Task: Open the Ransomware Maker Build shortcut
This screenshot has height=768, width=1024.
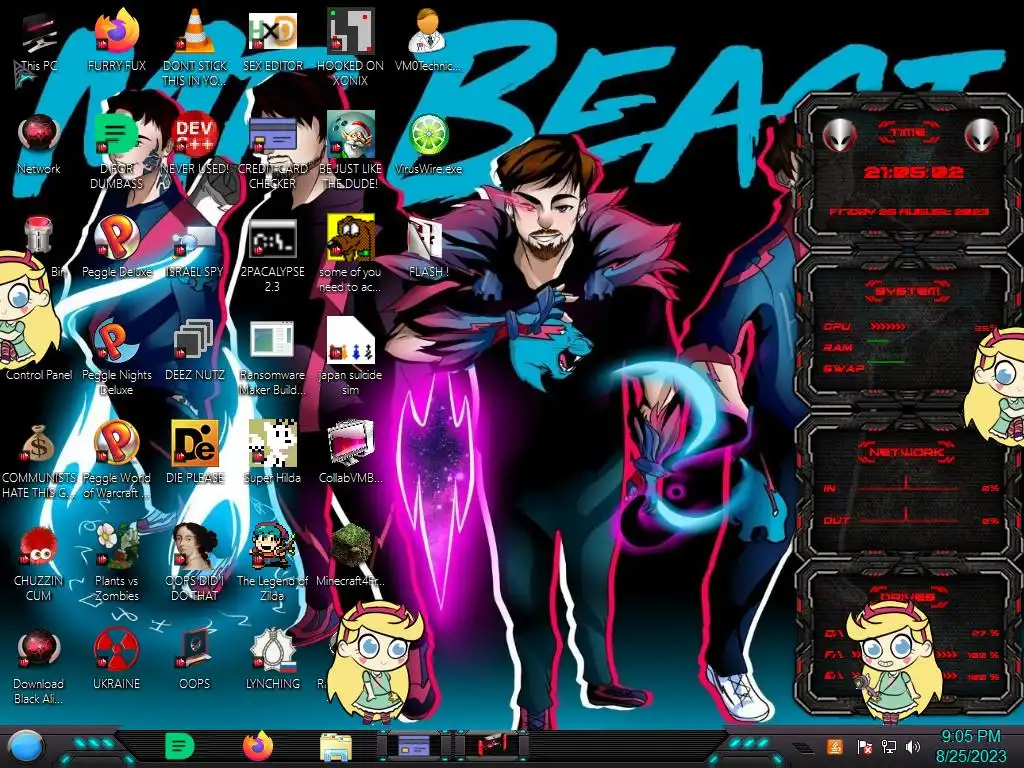Action: pyautogui.click(x=272, y=357)
